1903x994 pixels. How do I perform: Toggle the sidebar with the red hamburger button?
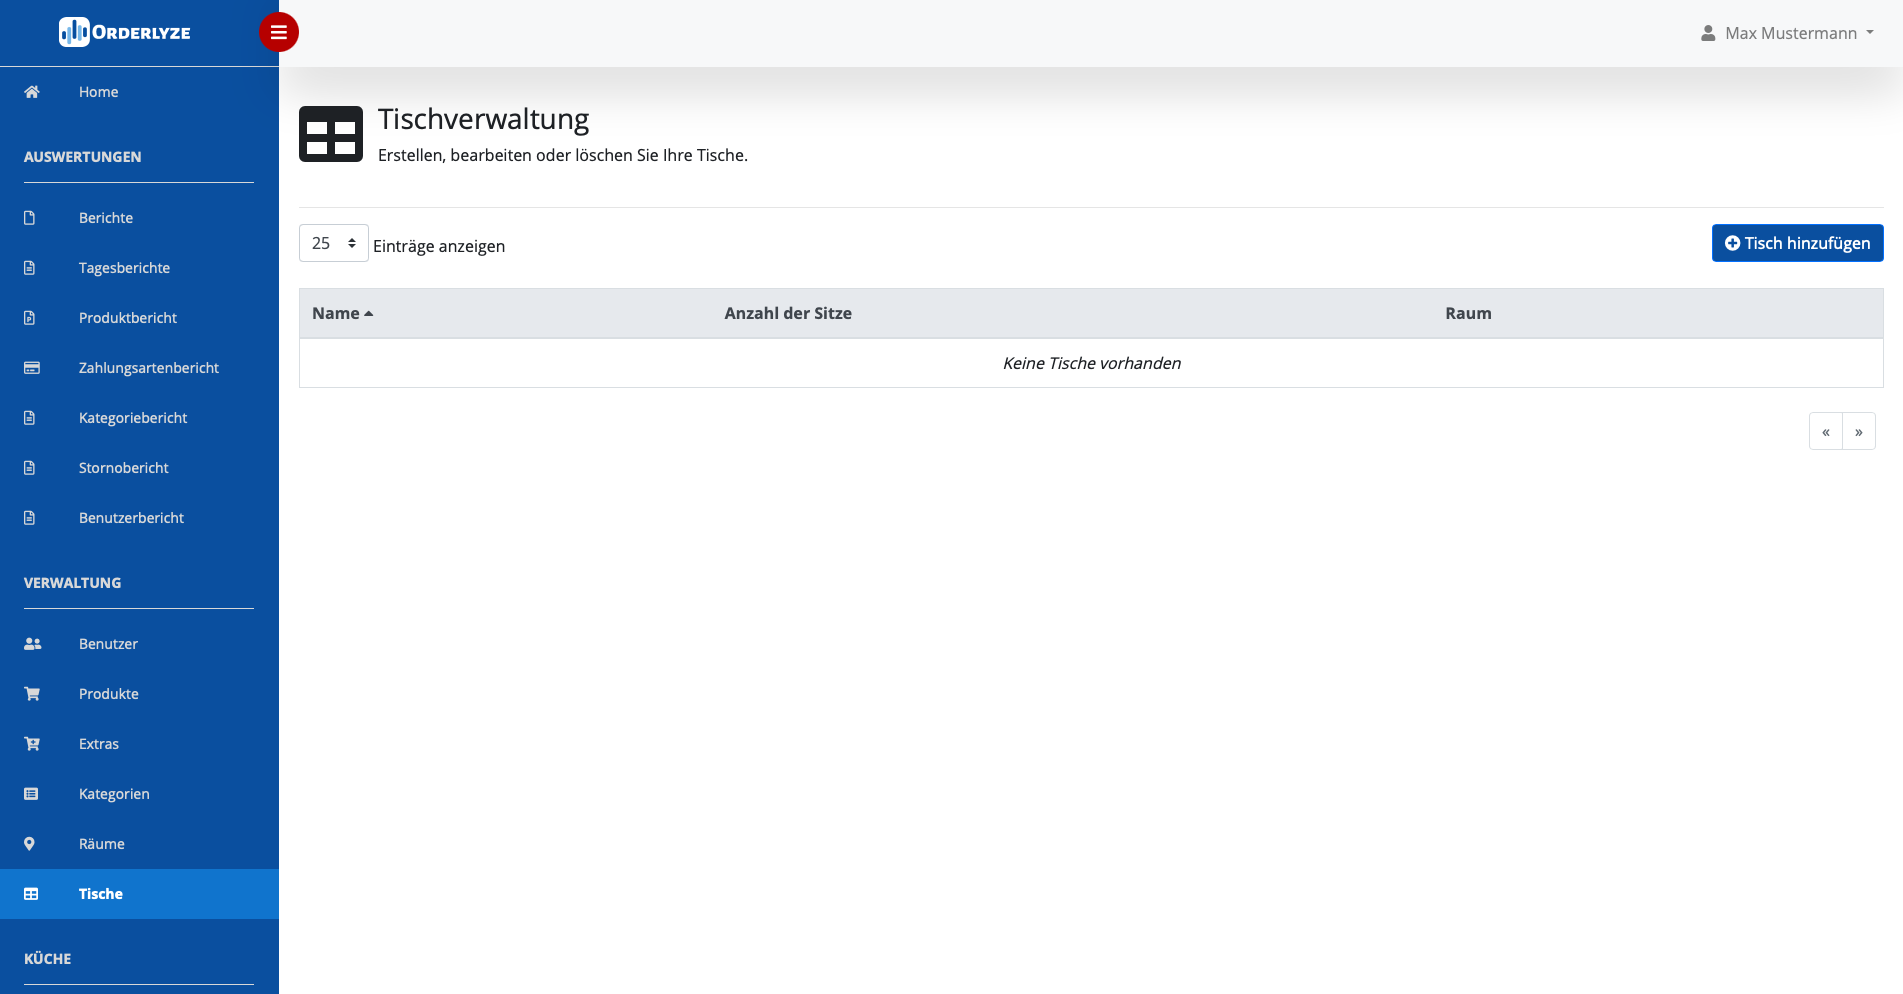tap(279, 32)
